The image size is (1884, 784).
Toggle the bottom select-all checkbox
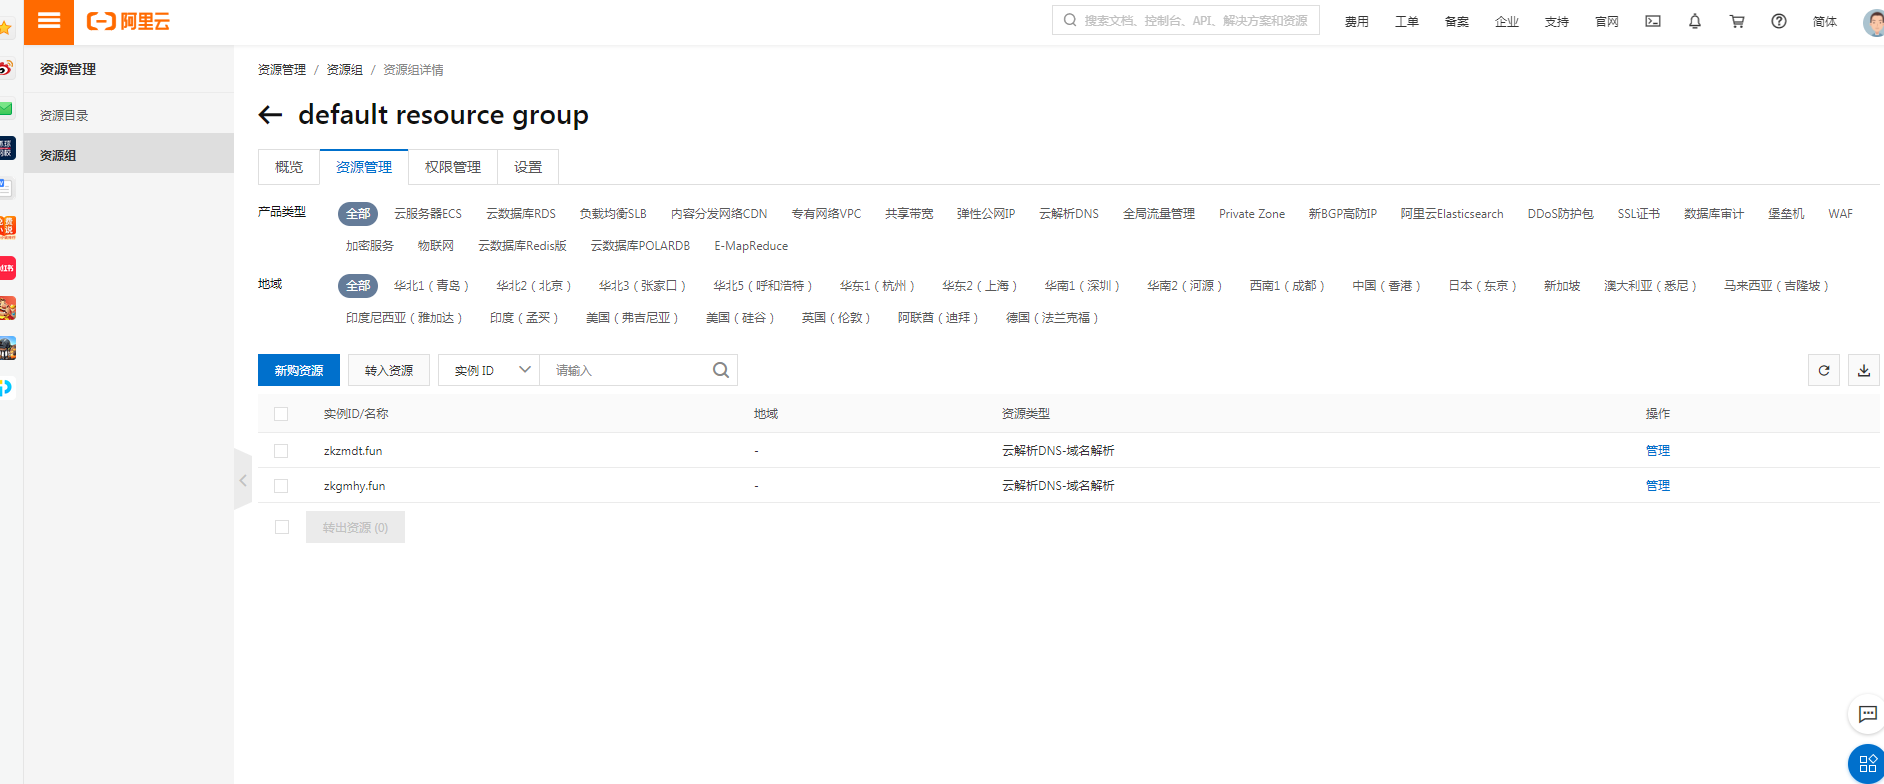282,527
